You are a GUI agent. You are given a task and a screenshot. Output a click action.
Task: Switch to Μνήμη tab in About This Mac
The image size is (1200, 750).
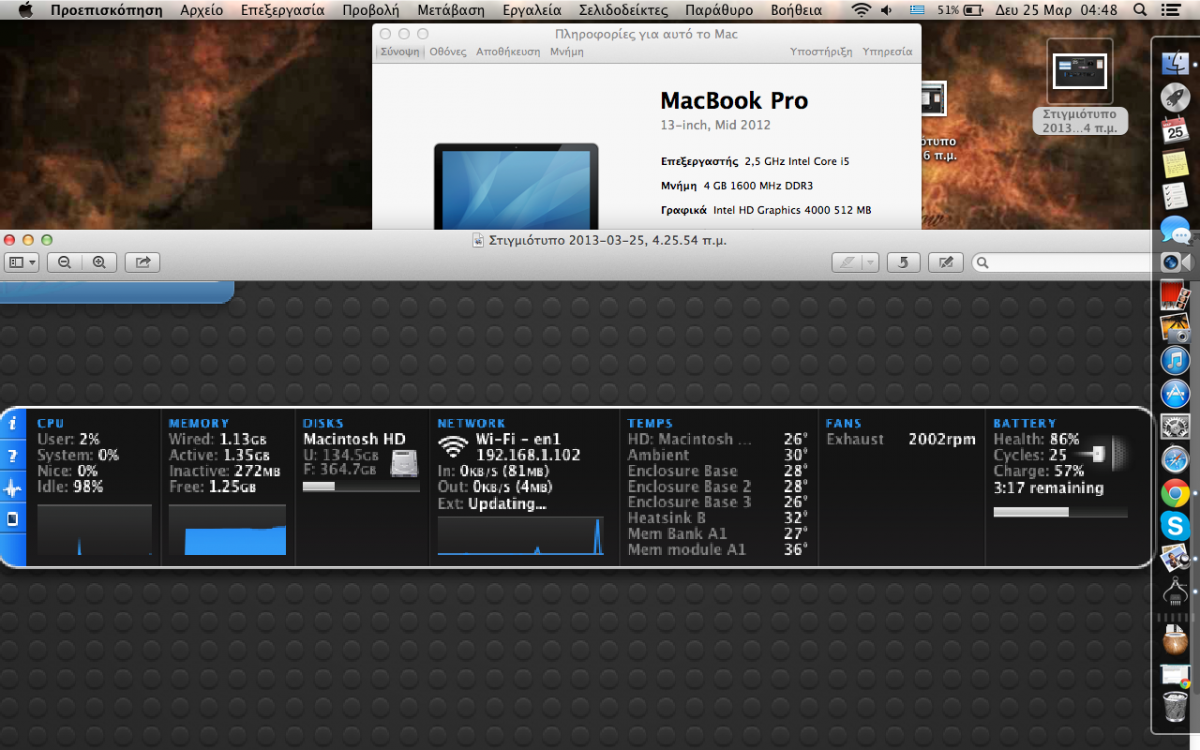click(567, 51)
